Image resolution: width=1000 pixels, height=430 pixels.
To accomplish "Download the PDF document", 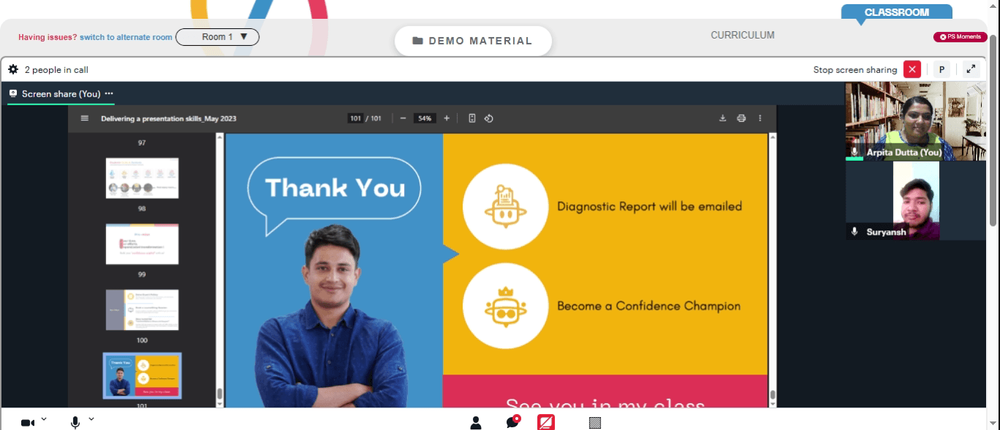I will (x=723, y=118).
